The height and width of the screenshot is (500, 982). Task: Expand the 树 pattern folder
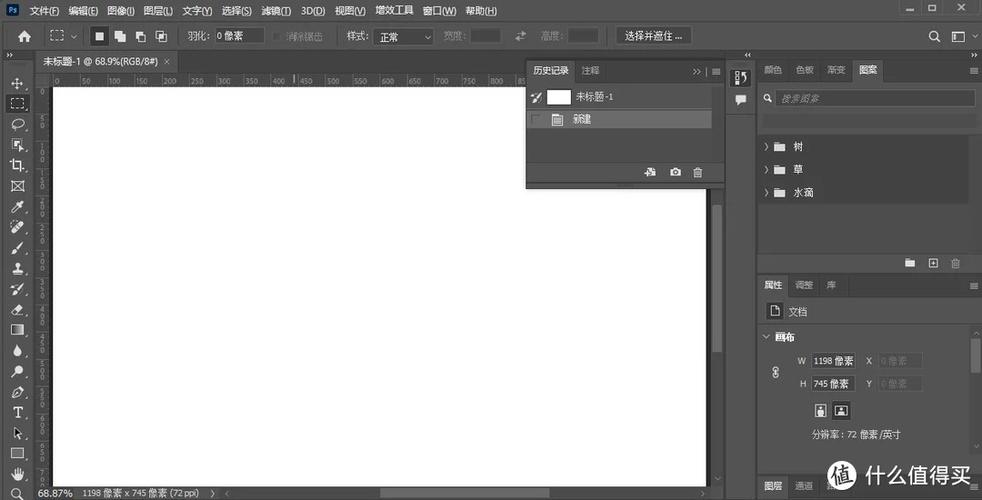tap(766, 147)
